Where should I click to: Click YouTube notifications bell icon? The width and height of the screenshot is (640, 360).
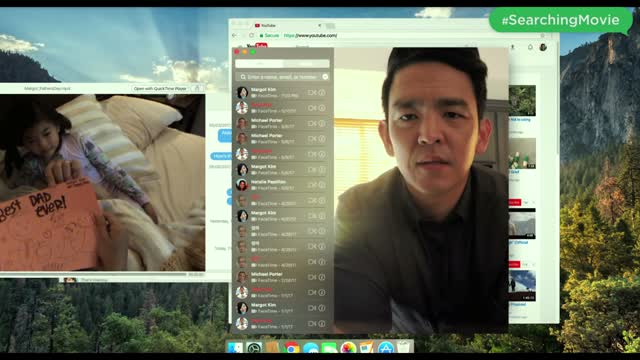point(530,47)
